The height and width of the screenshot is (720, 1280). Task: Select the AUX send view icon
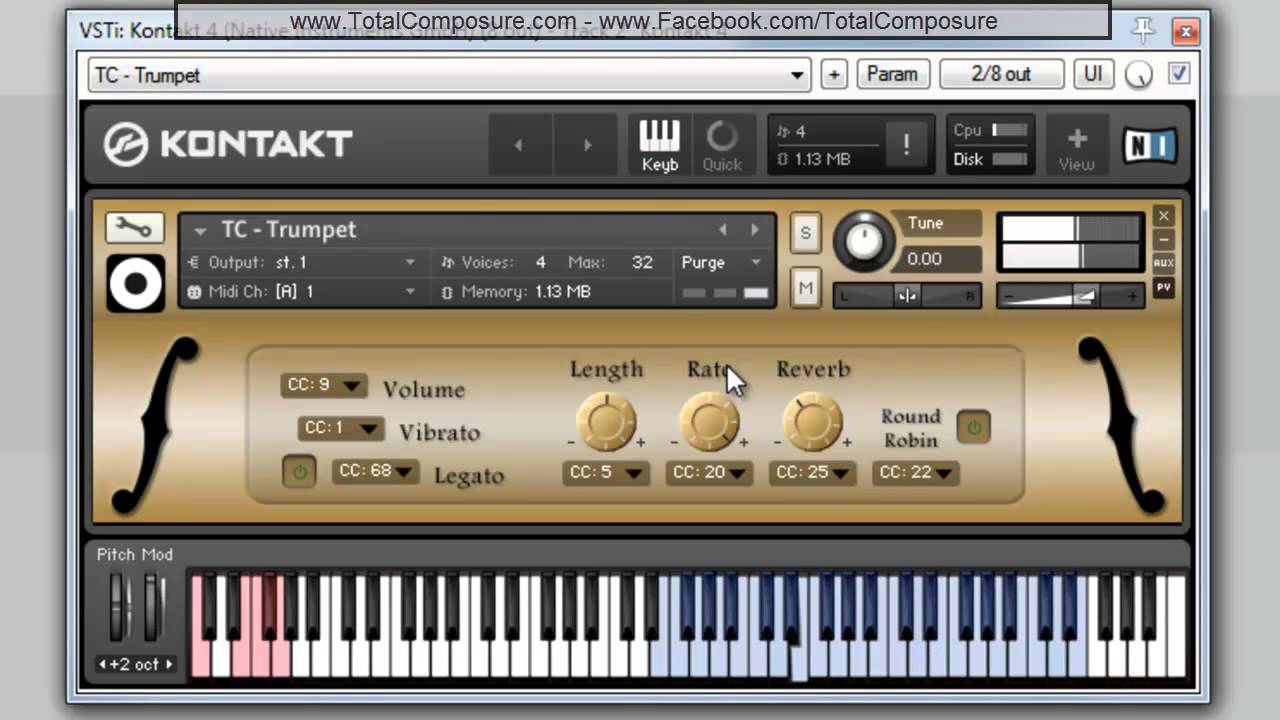[x=1163, y=263]
